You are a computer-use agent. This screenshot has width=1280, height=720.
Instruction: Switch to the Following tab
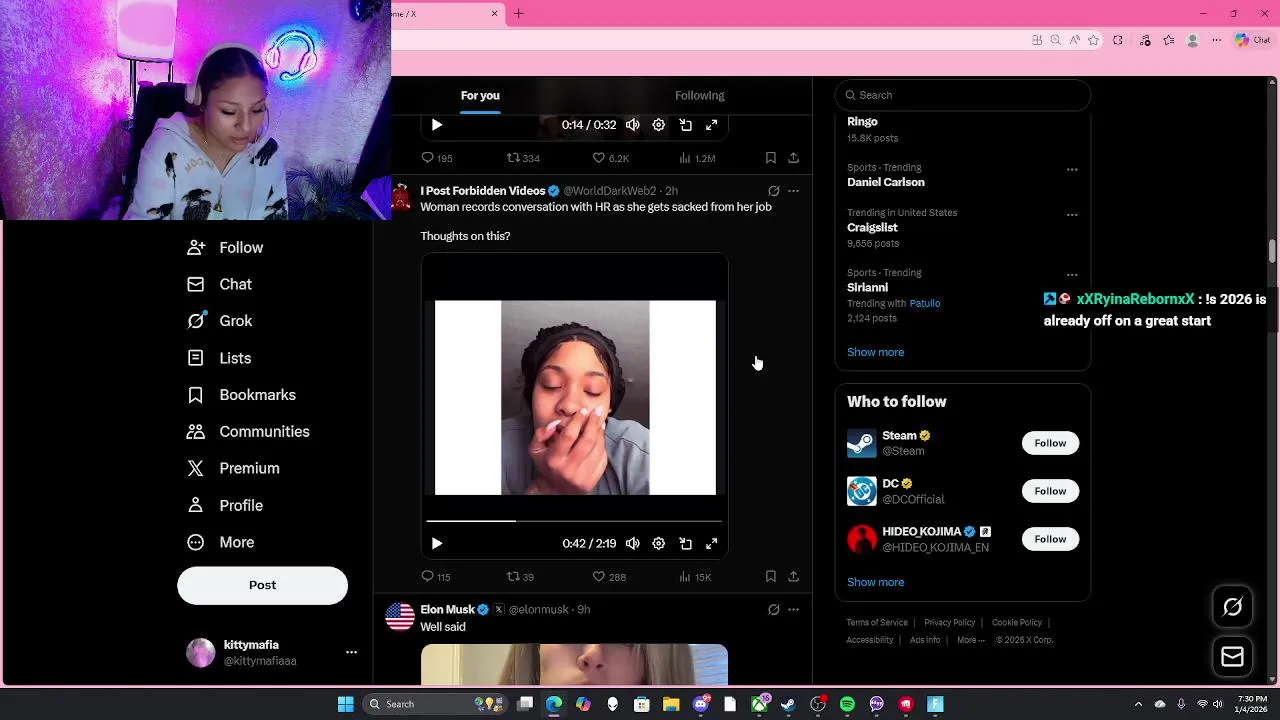(x=700, y=96)
